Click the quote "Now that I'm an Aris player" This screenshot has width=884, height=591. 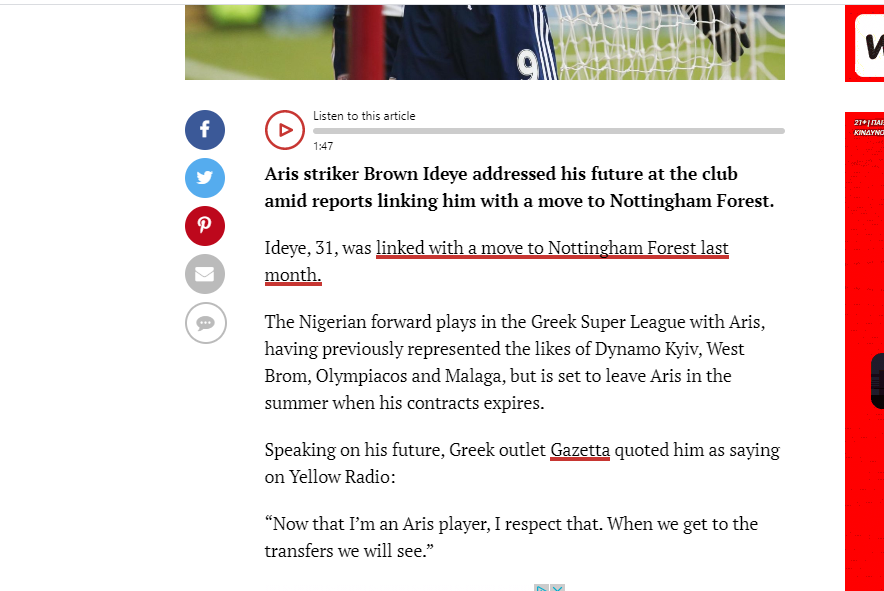511,537
